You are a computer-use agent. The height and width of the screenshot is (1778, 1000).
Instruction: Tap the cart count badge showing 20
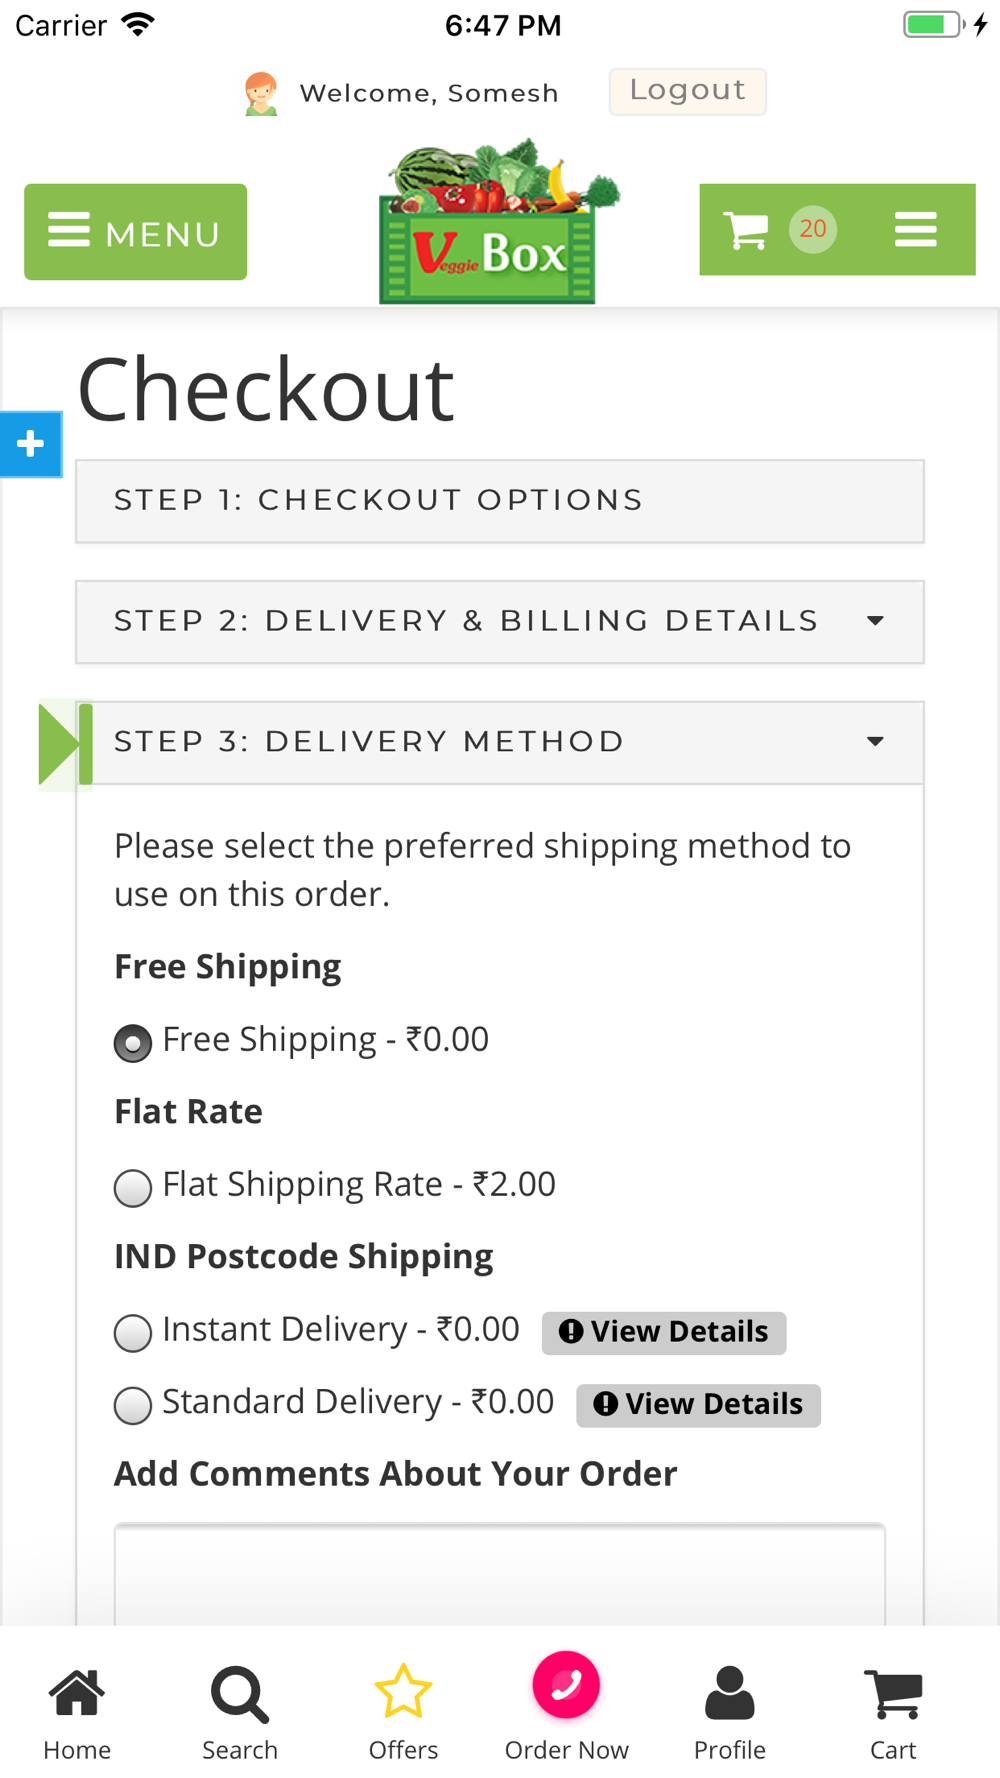click(813, 229)
